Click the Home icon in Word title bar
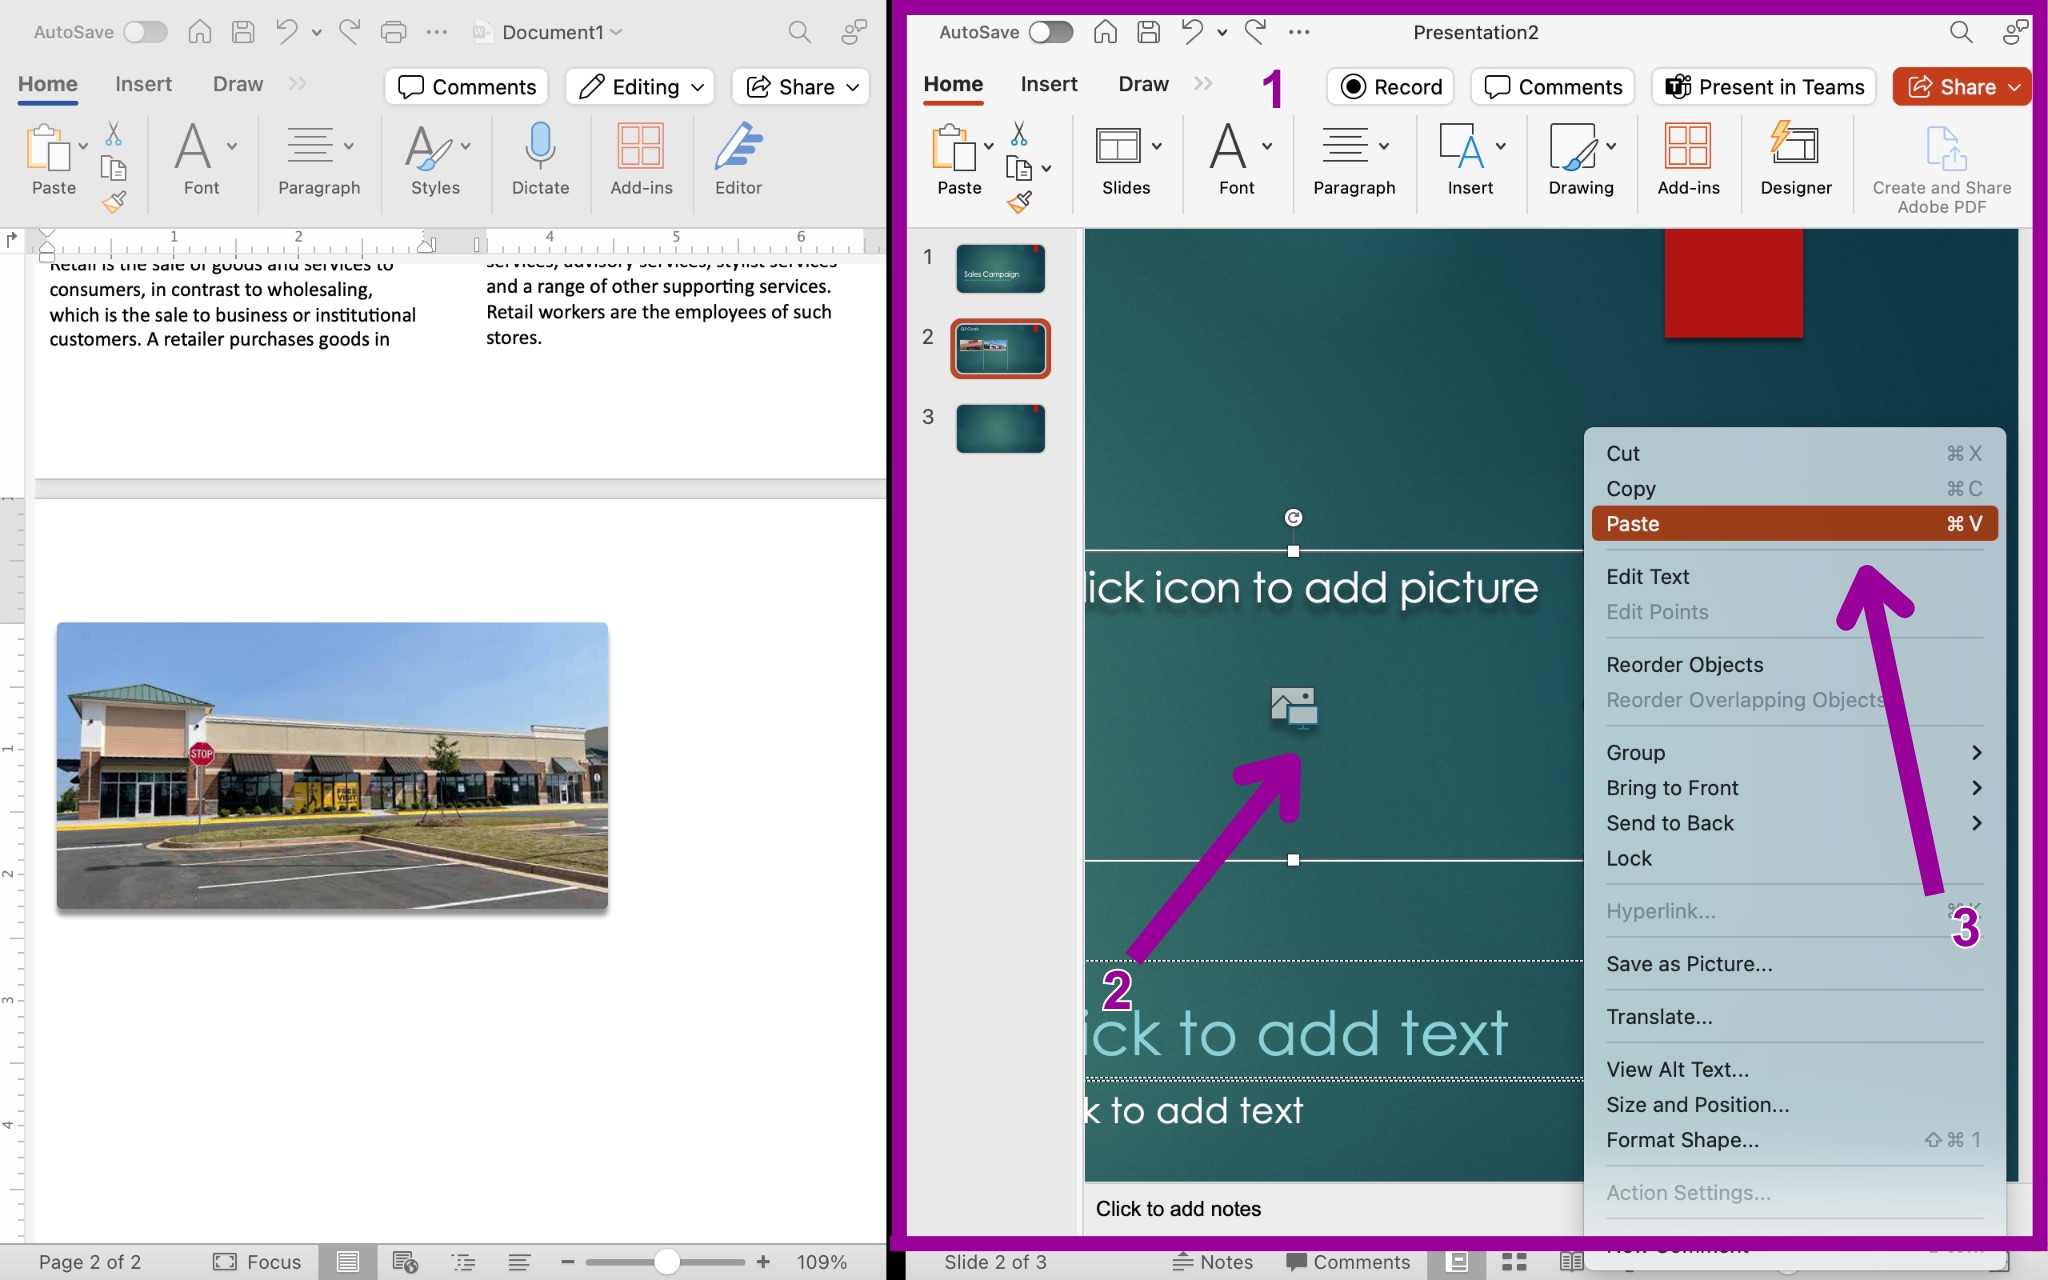Screen dimensions: 2048x1280 pyautogui.click(x=200, y=32)
